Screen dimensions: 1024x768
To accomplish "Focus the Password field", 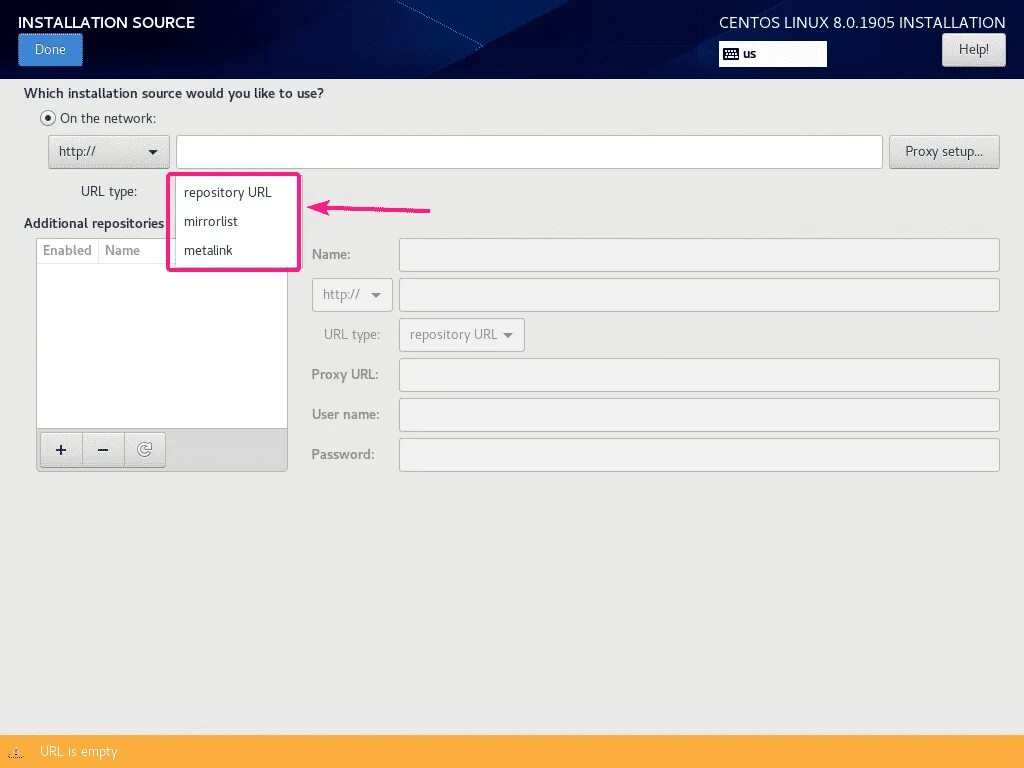I will pyautogui.click(x=699, y=455).
